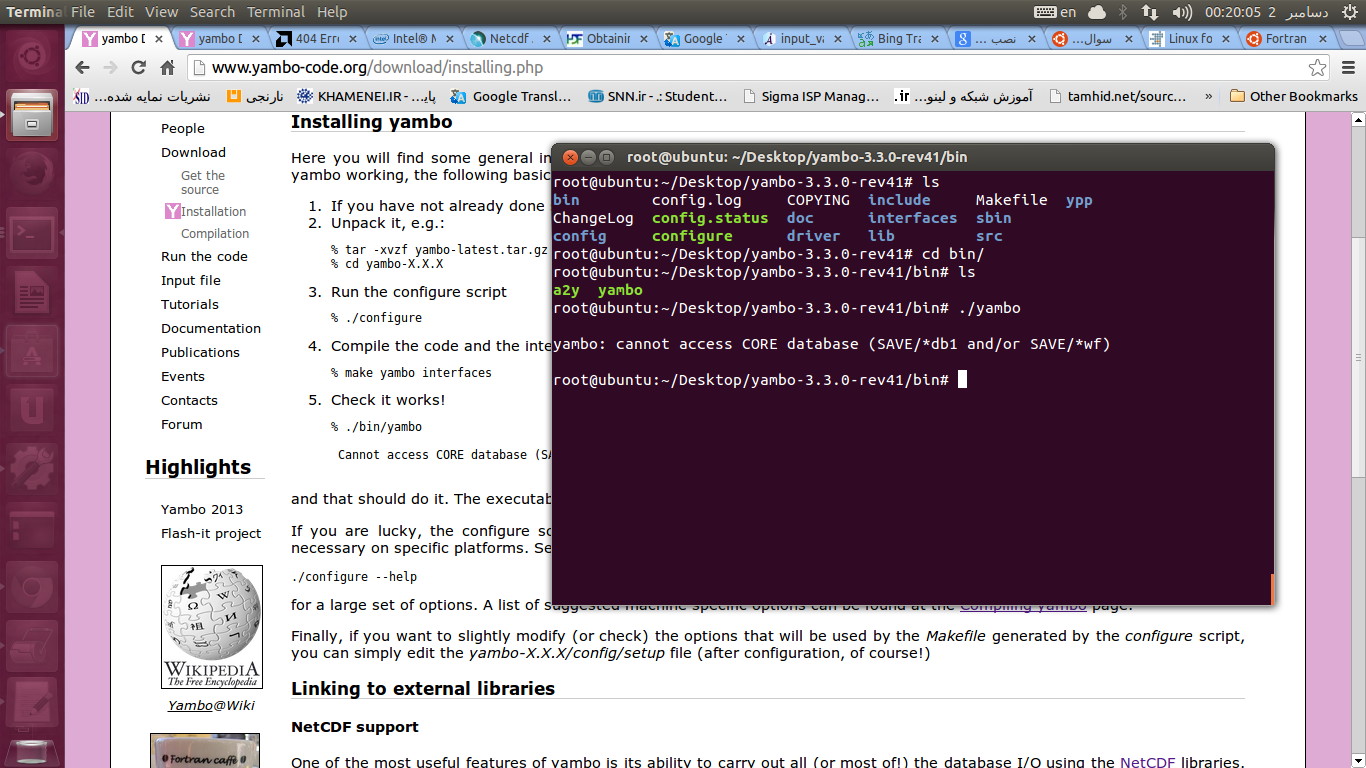Click the yambo file name in terminal
This screenshot has width=1366, height=768.
pyautogui.click(x=620, y=290)
